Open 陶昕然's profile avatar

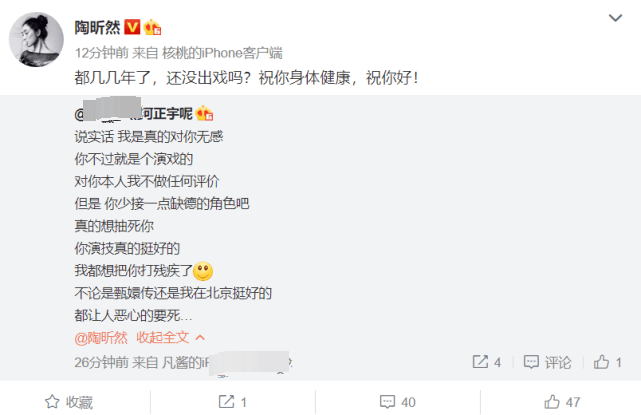(36, 39)
